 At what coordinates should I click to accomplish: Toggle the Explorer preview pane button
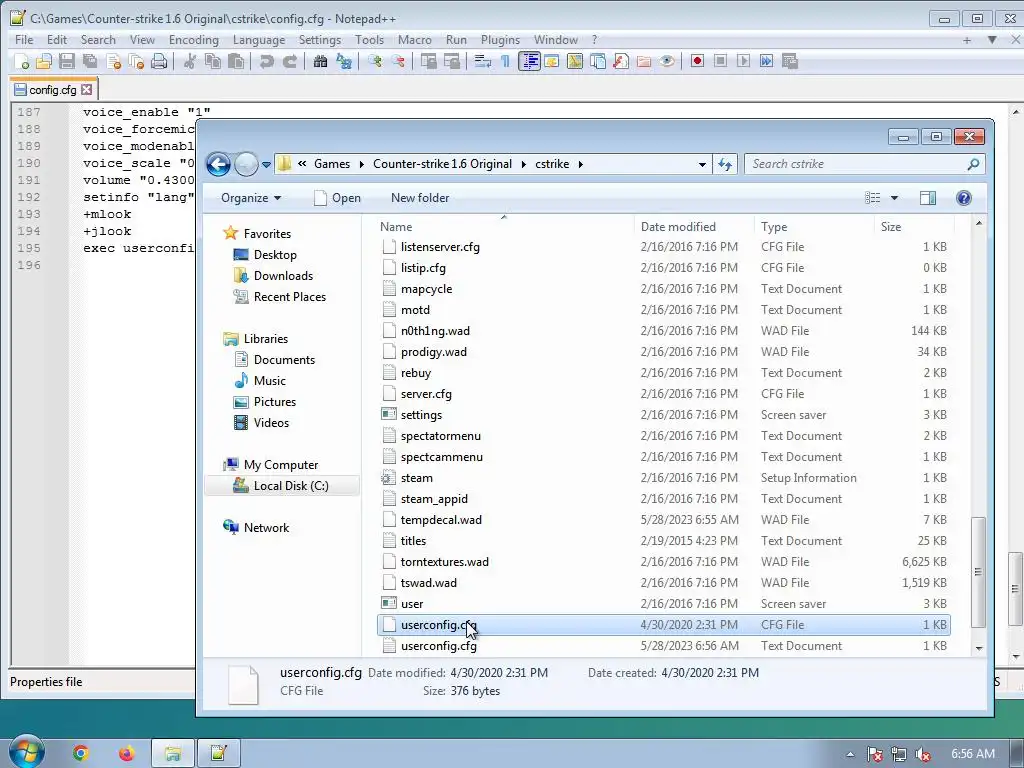point(927,198)
